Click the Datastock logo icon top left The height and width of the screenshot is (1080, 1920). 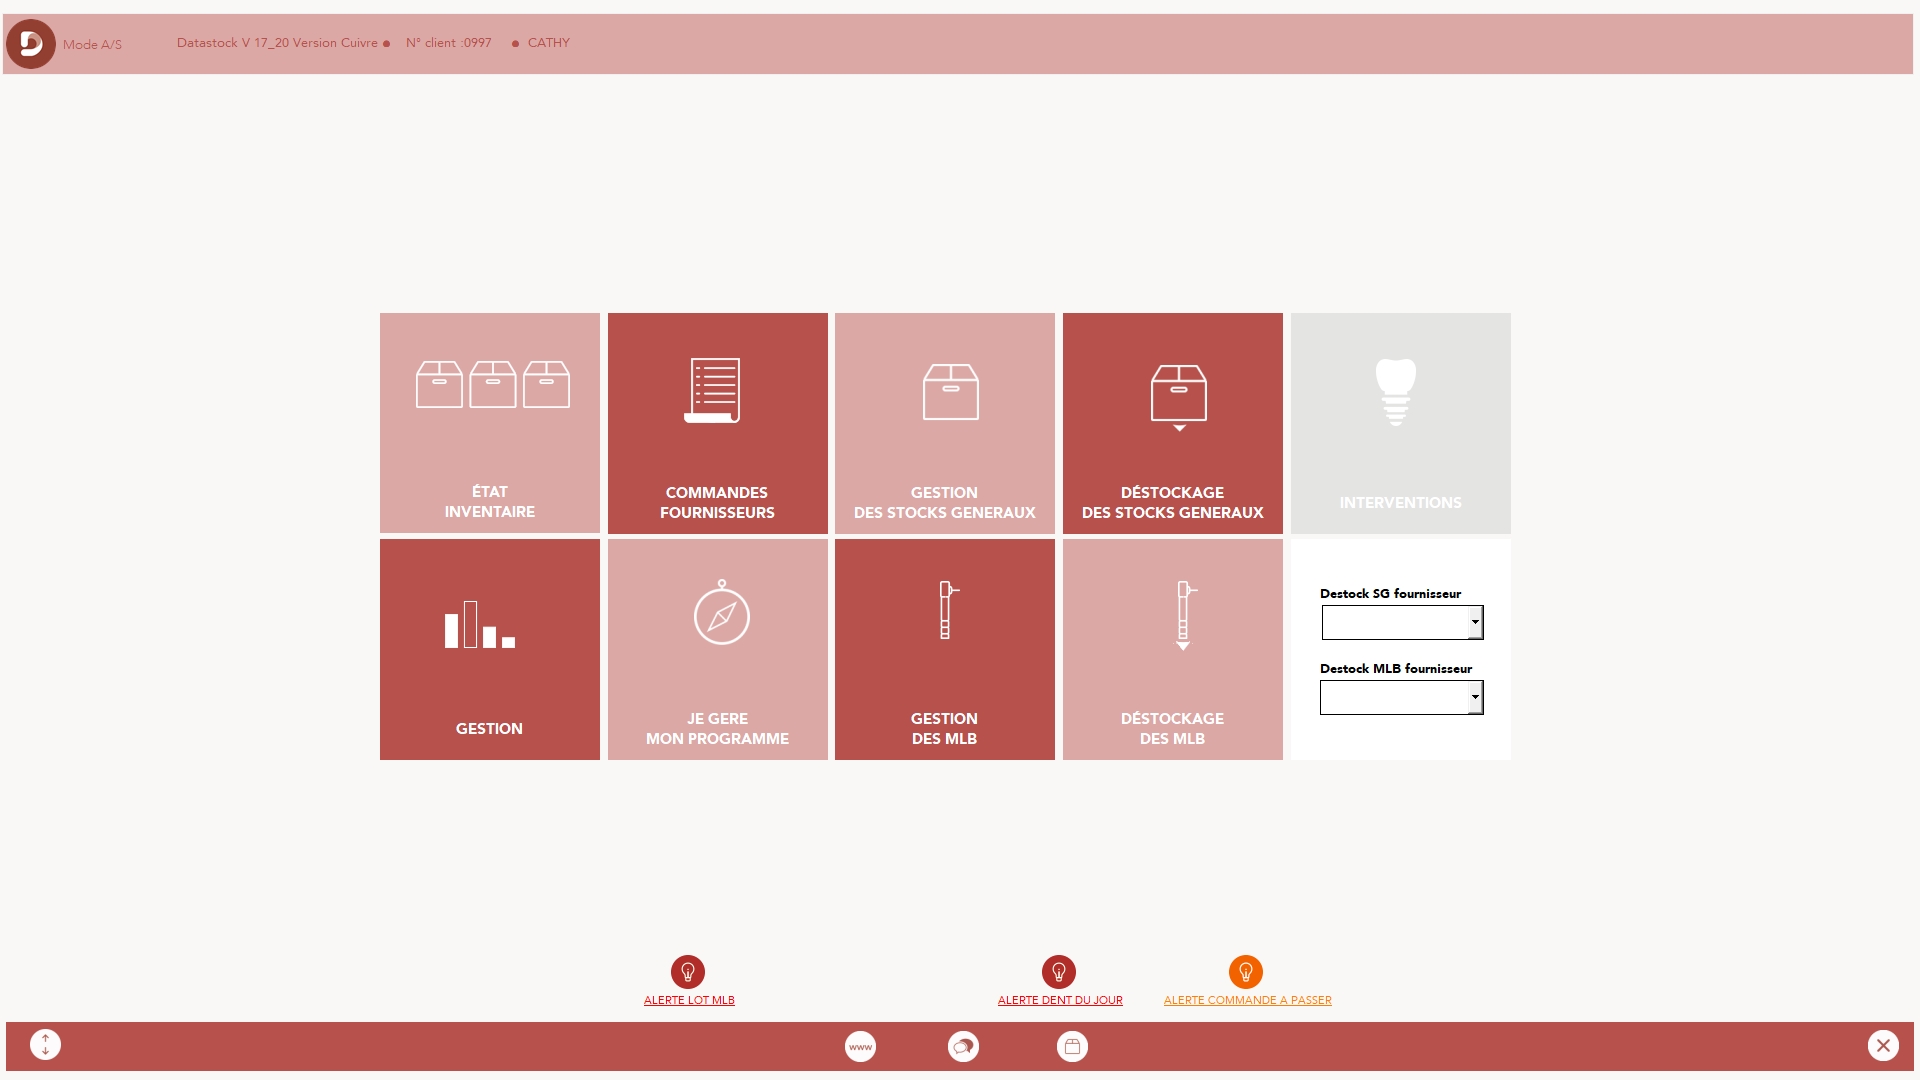[29, 44]
